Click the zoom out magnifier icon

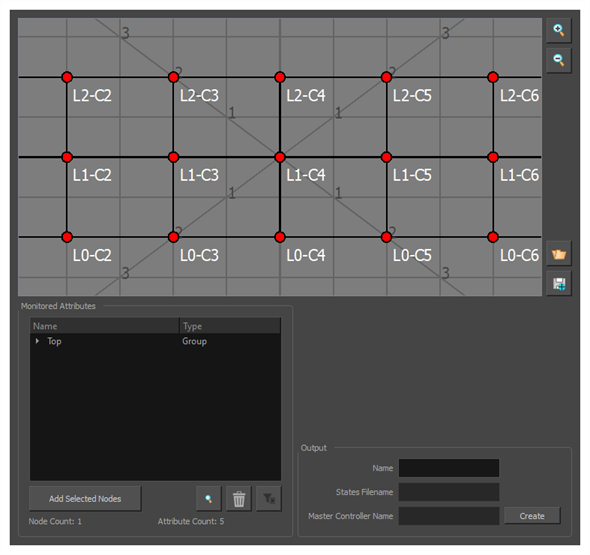[559, 60]
